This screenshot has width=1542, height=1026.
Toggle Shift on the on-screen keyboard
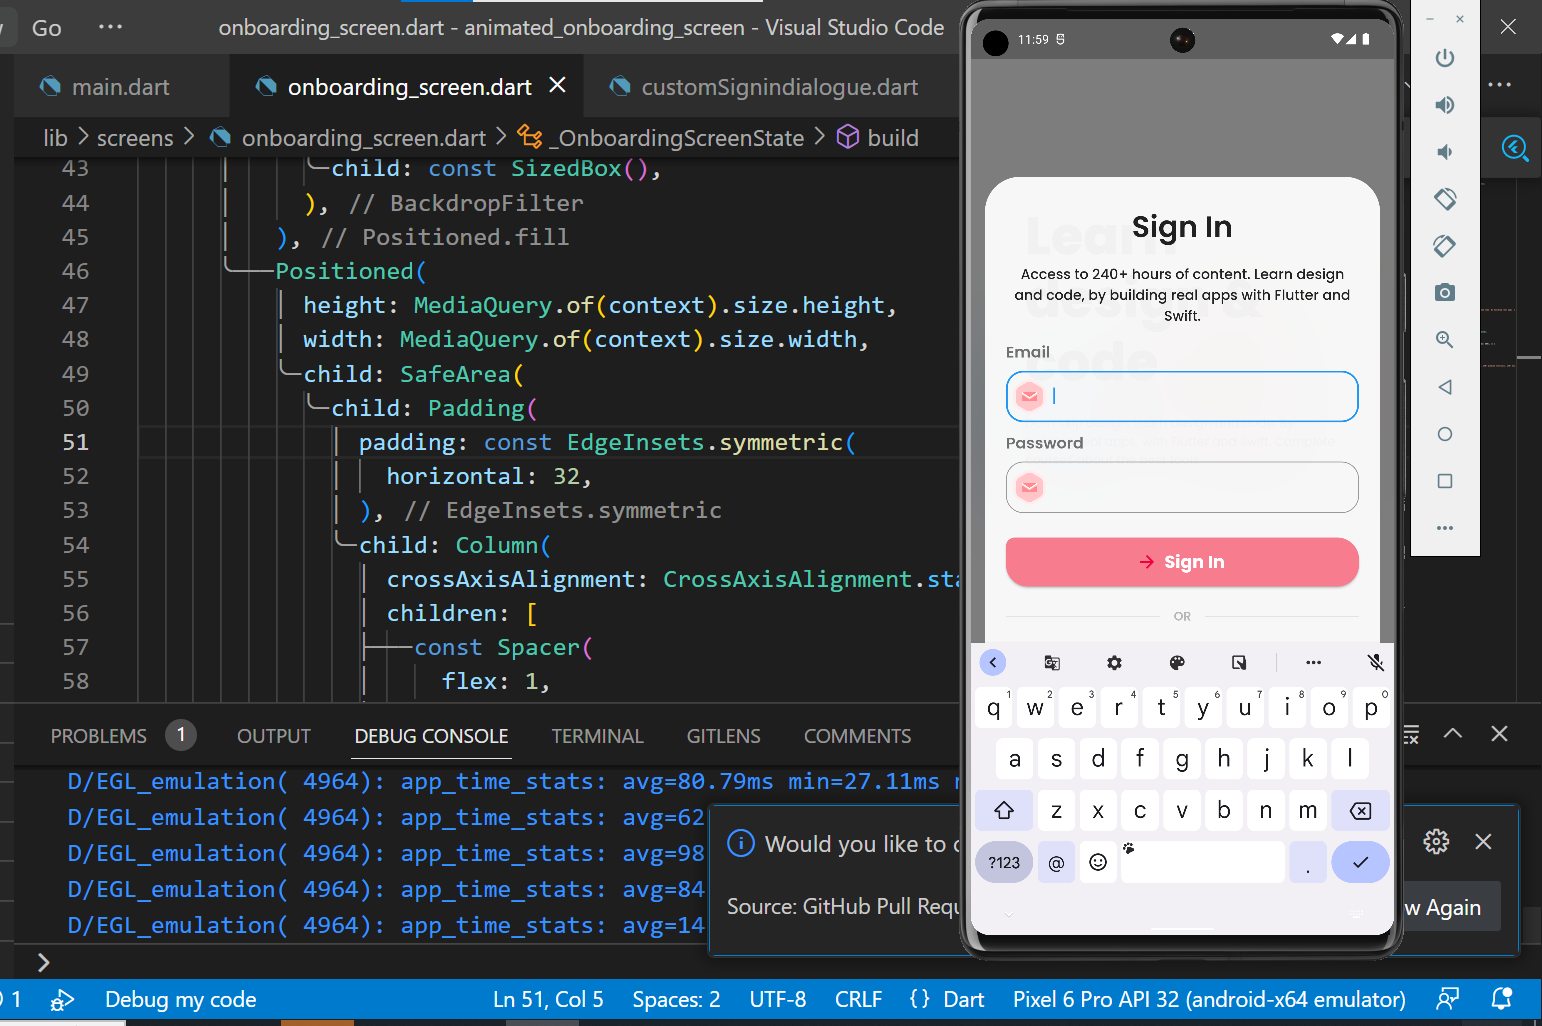click(x=1003, y=810)
